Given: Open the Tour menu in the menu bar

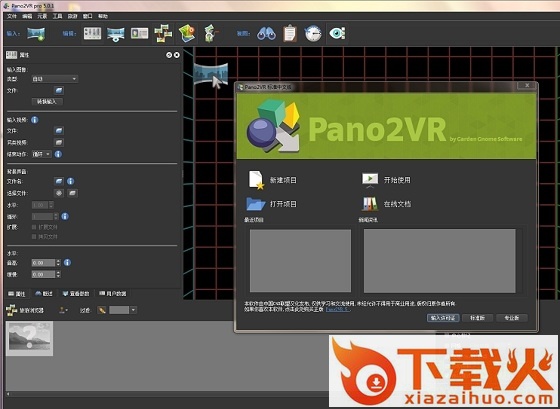Looking at the screenshot, I should [x=72, y=16].
